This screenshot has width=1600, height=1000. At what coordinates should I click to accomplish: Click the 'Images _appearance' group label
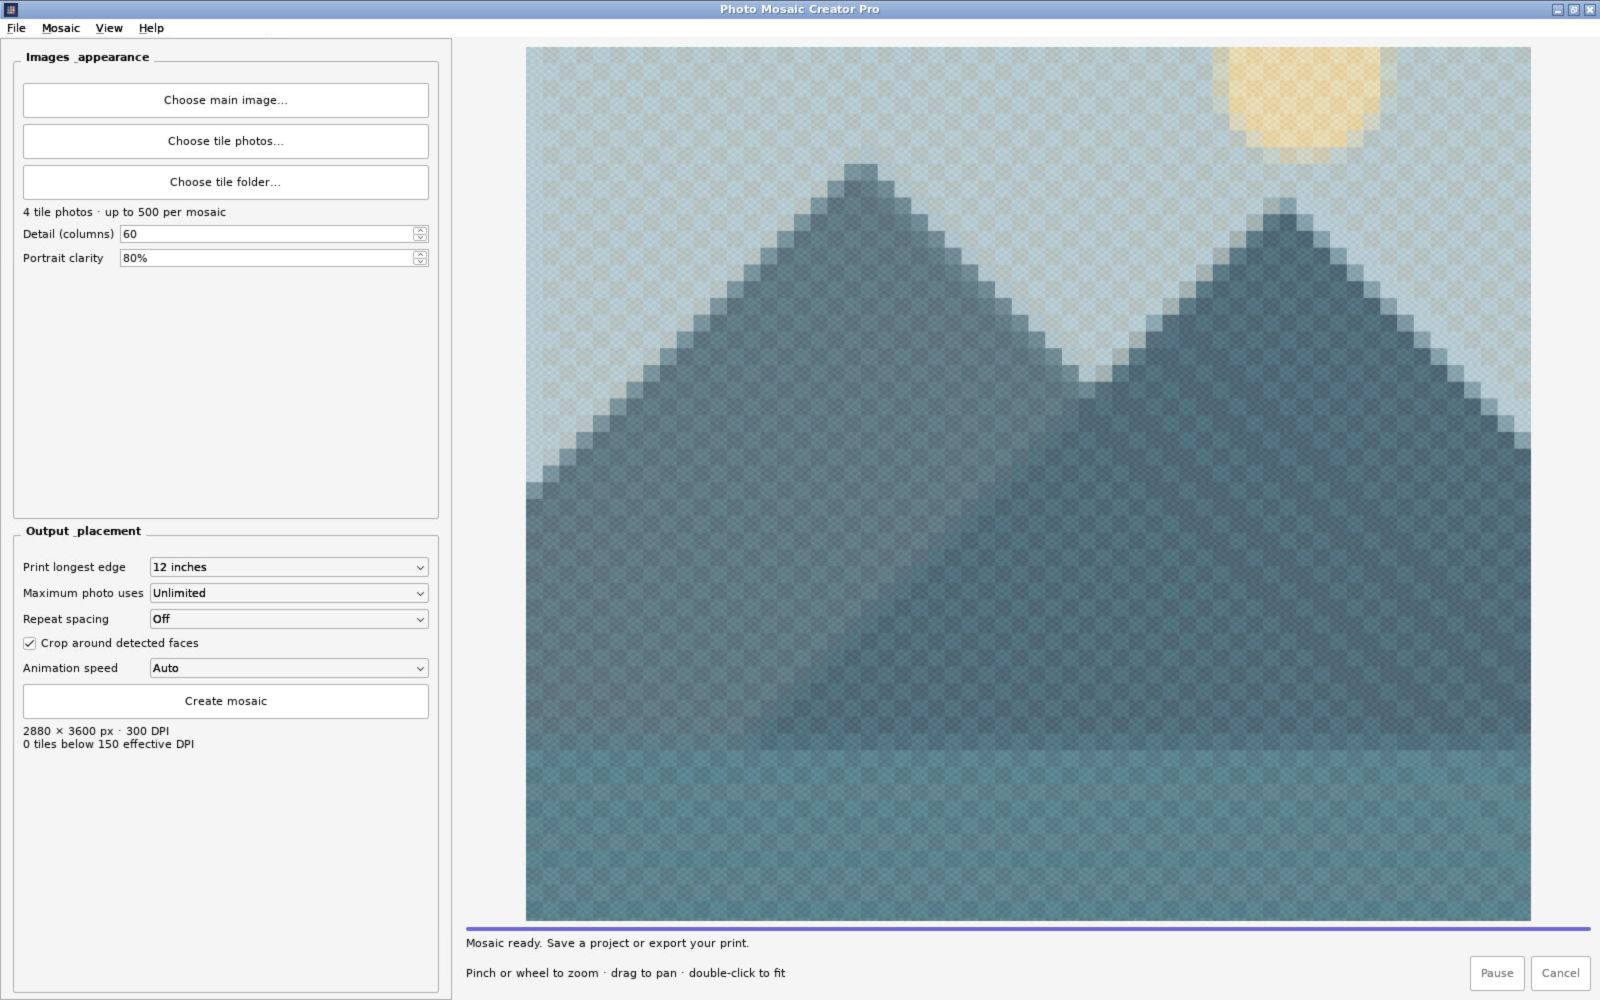coord(87,57)
